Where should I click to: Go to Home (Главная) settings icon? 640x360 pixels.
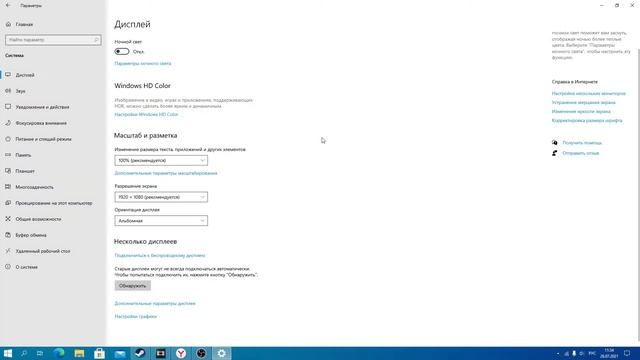coord(8,24)
